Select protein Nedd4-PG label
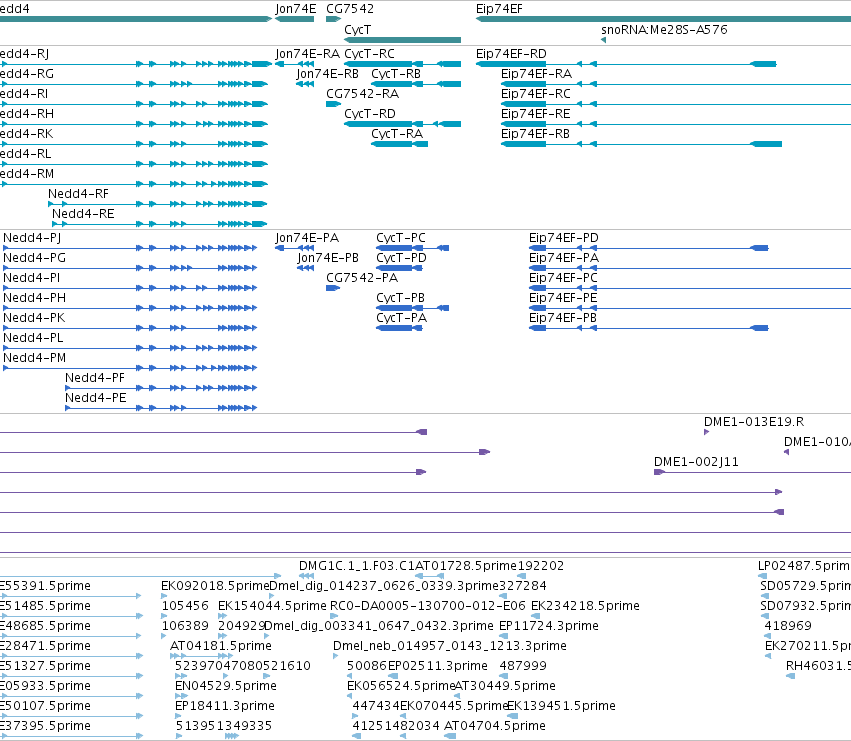The width and height of the screenshot is (851, 741). (34, 258)
